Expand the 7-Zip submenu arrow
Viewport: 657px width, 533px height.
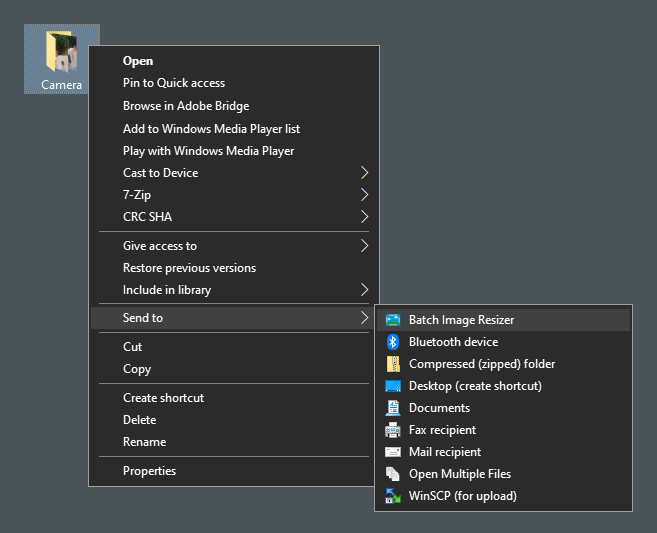tap(365, 195)
